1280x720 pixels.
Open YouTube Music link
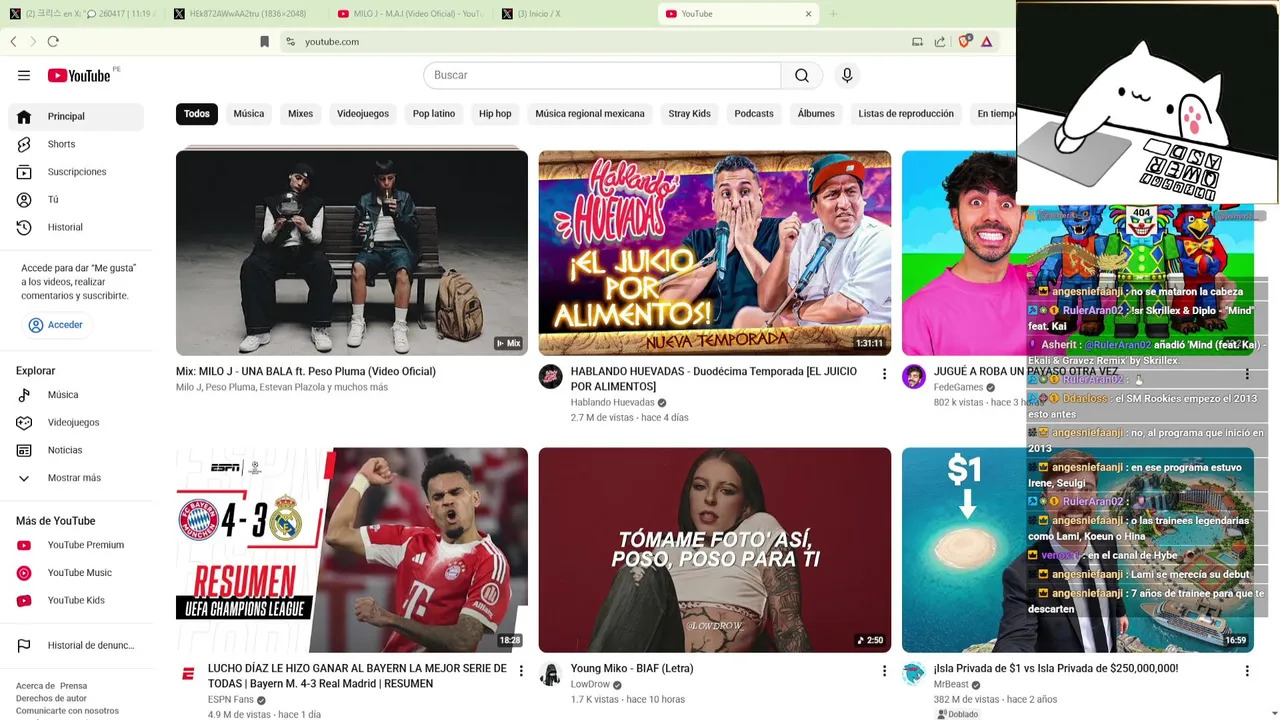click(x=76, y=573)
